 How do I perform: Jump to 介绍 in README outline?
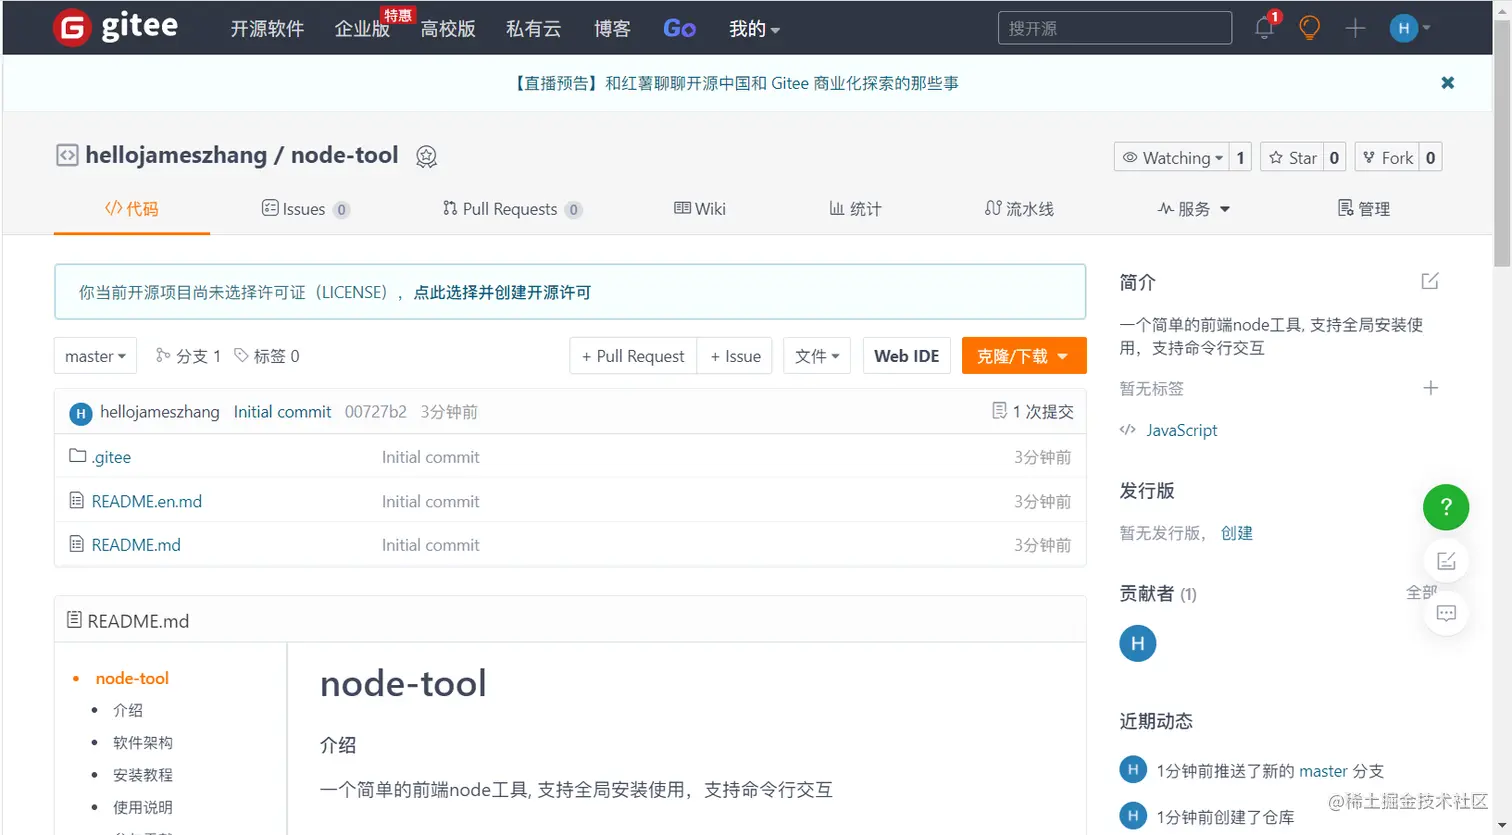point(128,710)
